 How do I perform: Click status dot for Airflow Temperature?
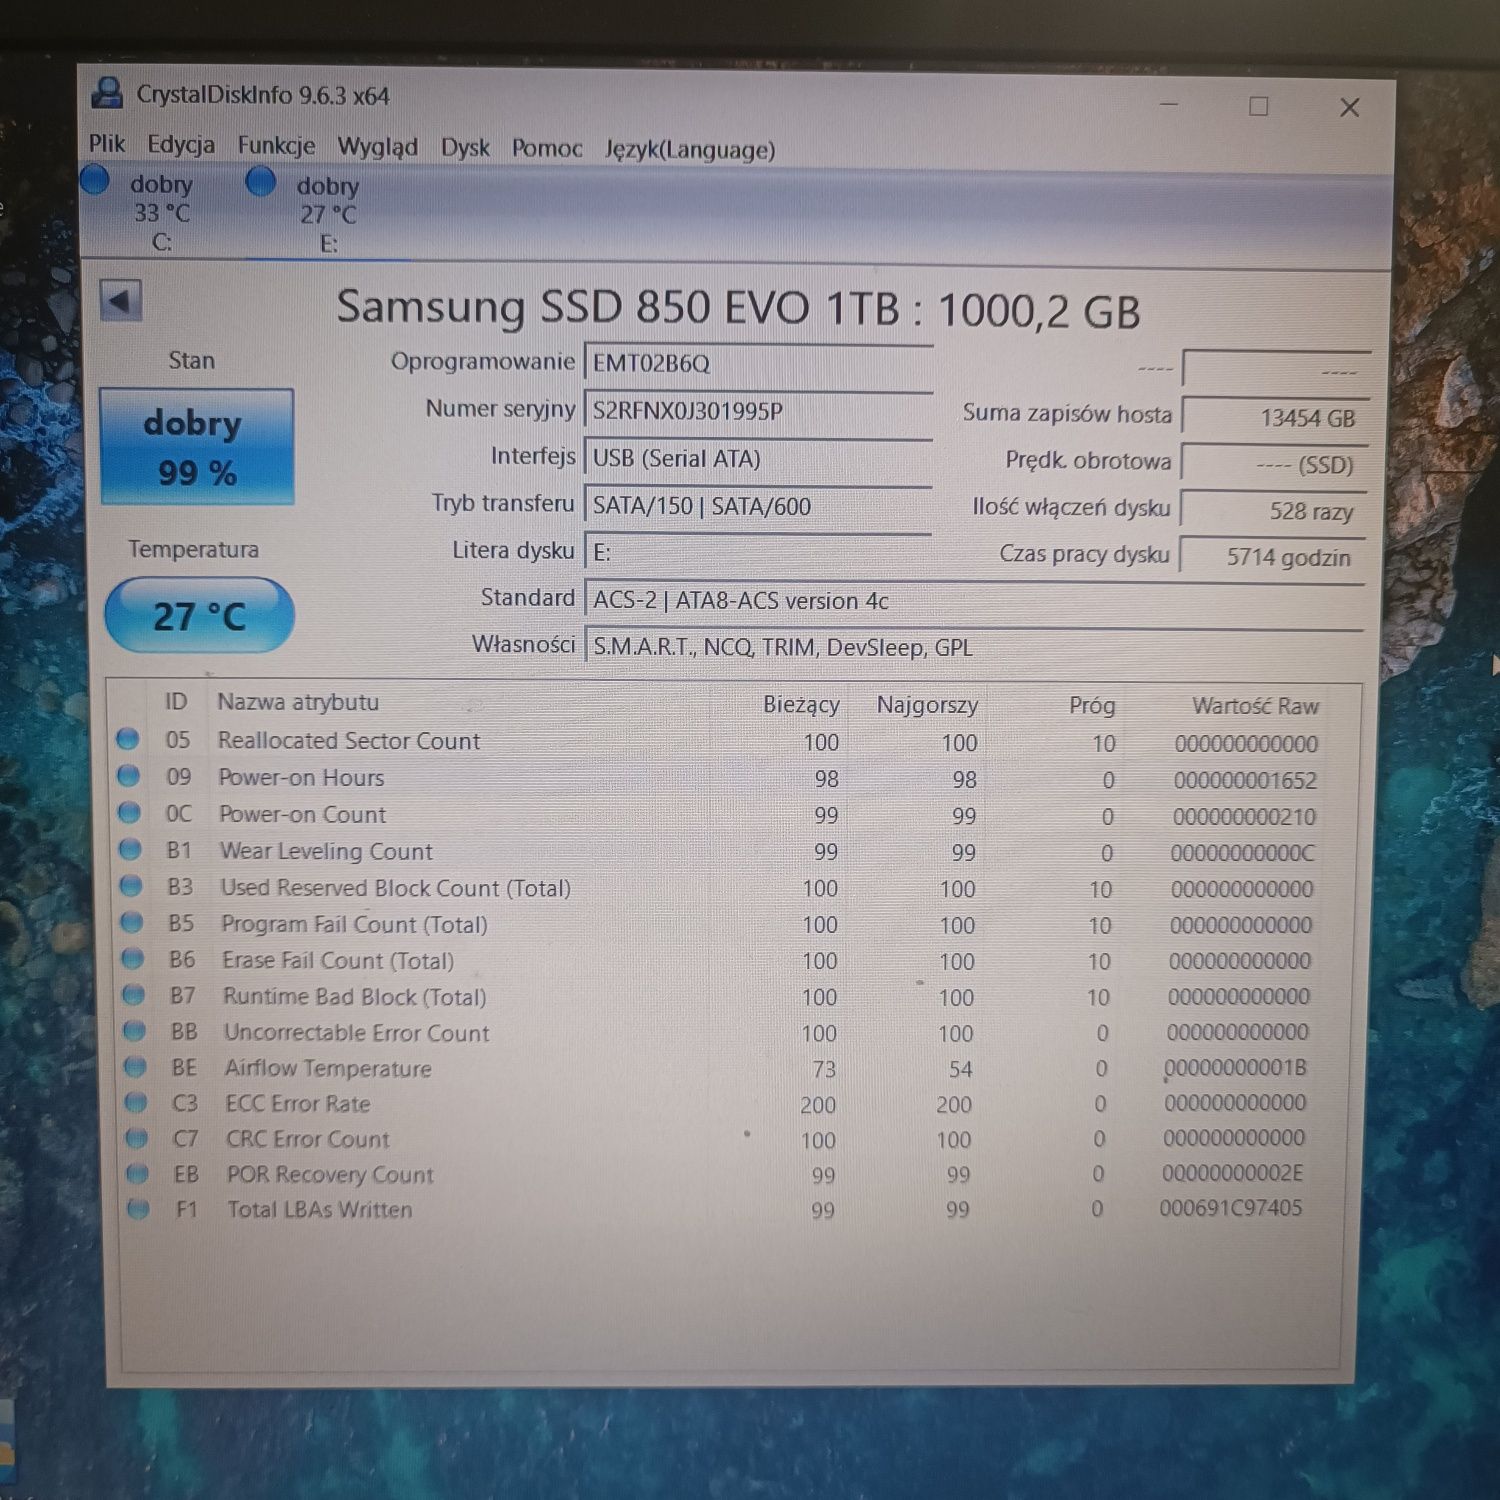click(x=135, y=1066)
